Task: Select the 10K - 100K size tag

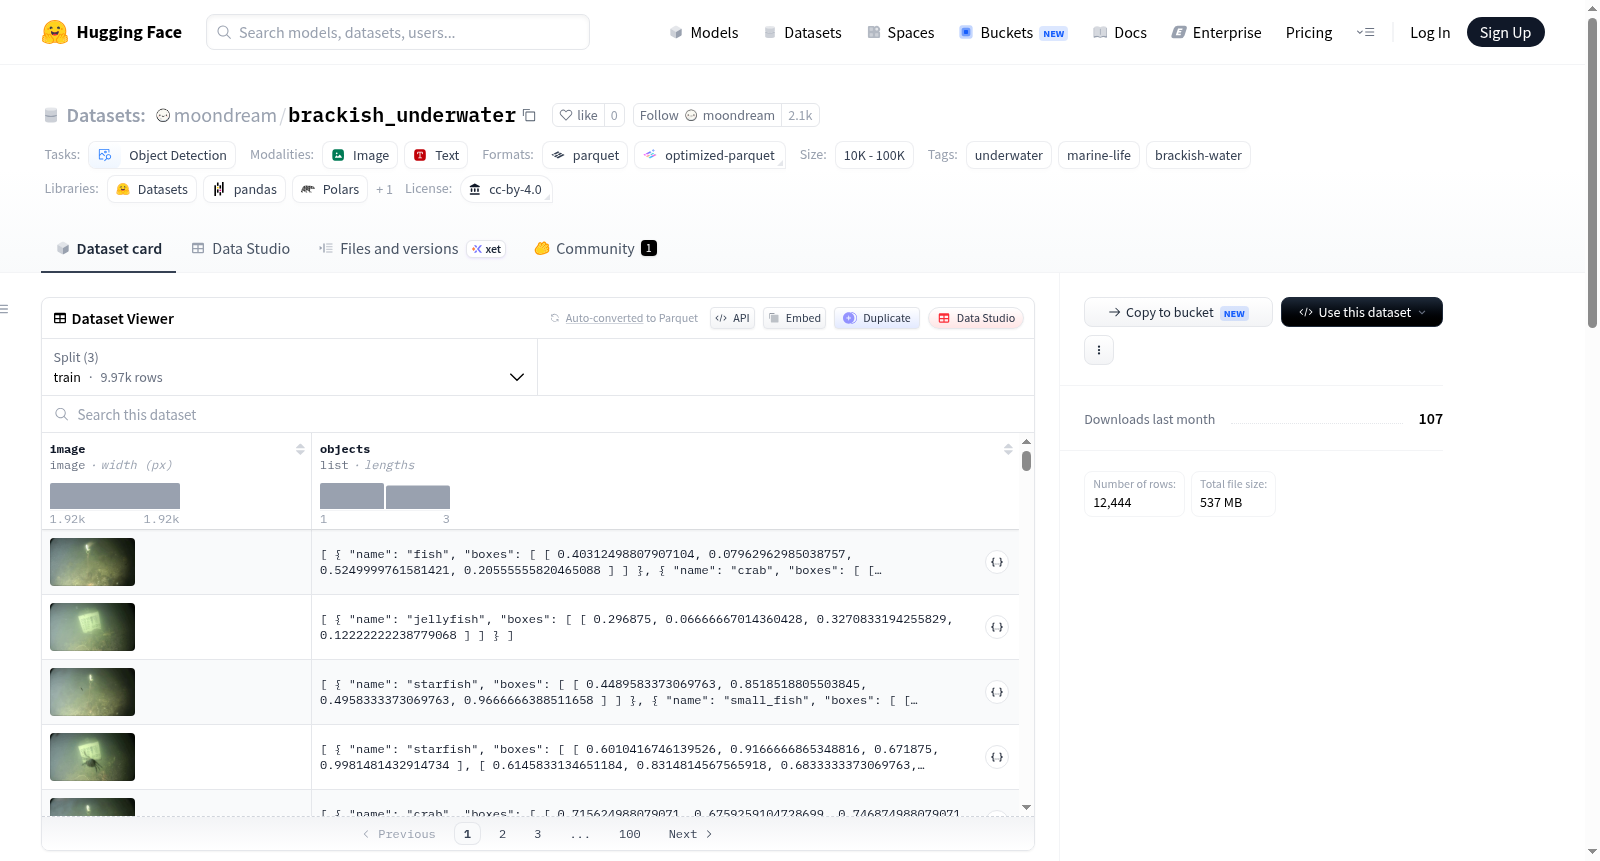Action: click(874, 155)
